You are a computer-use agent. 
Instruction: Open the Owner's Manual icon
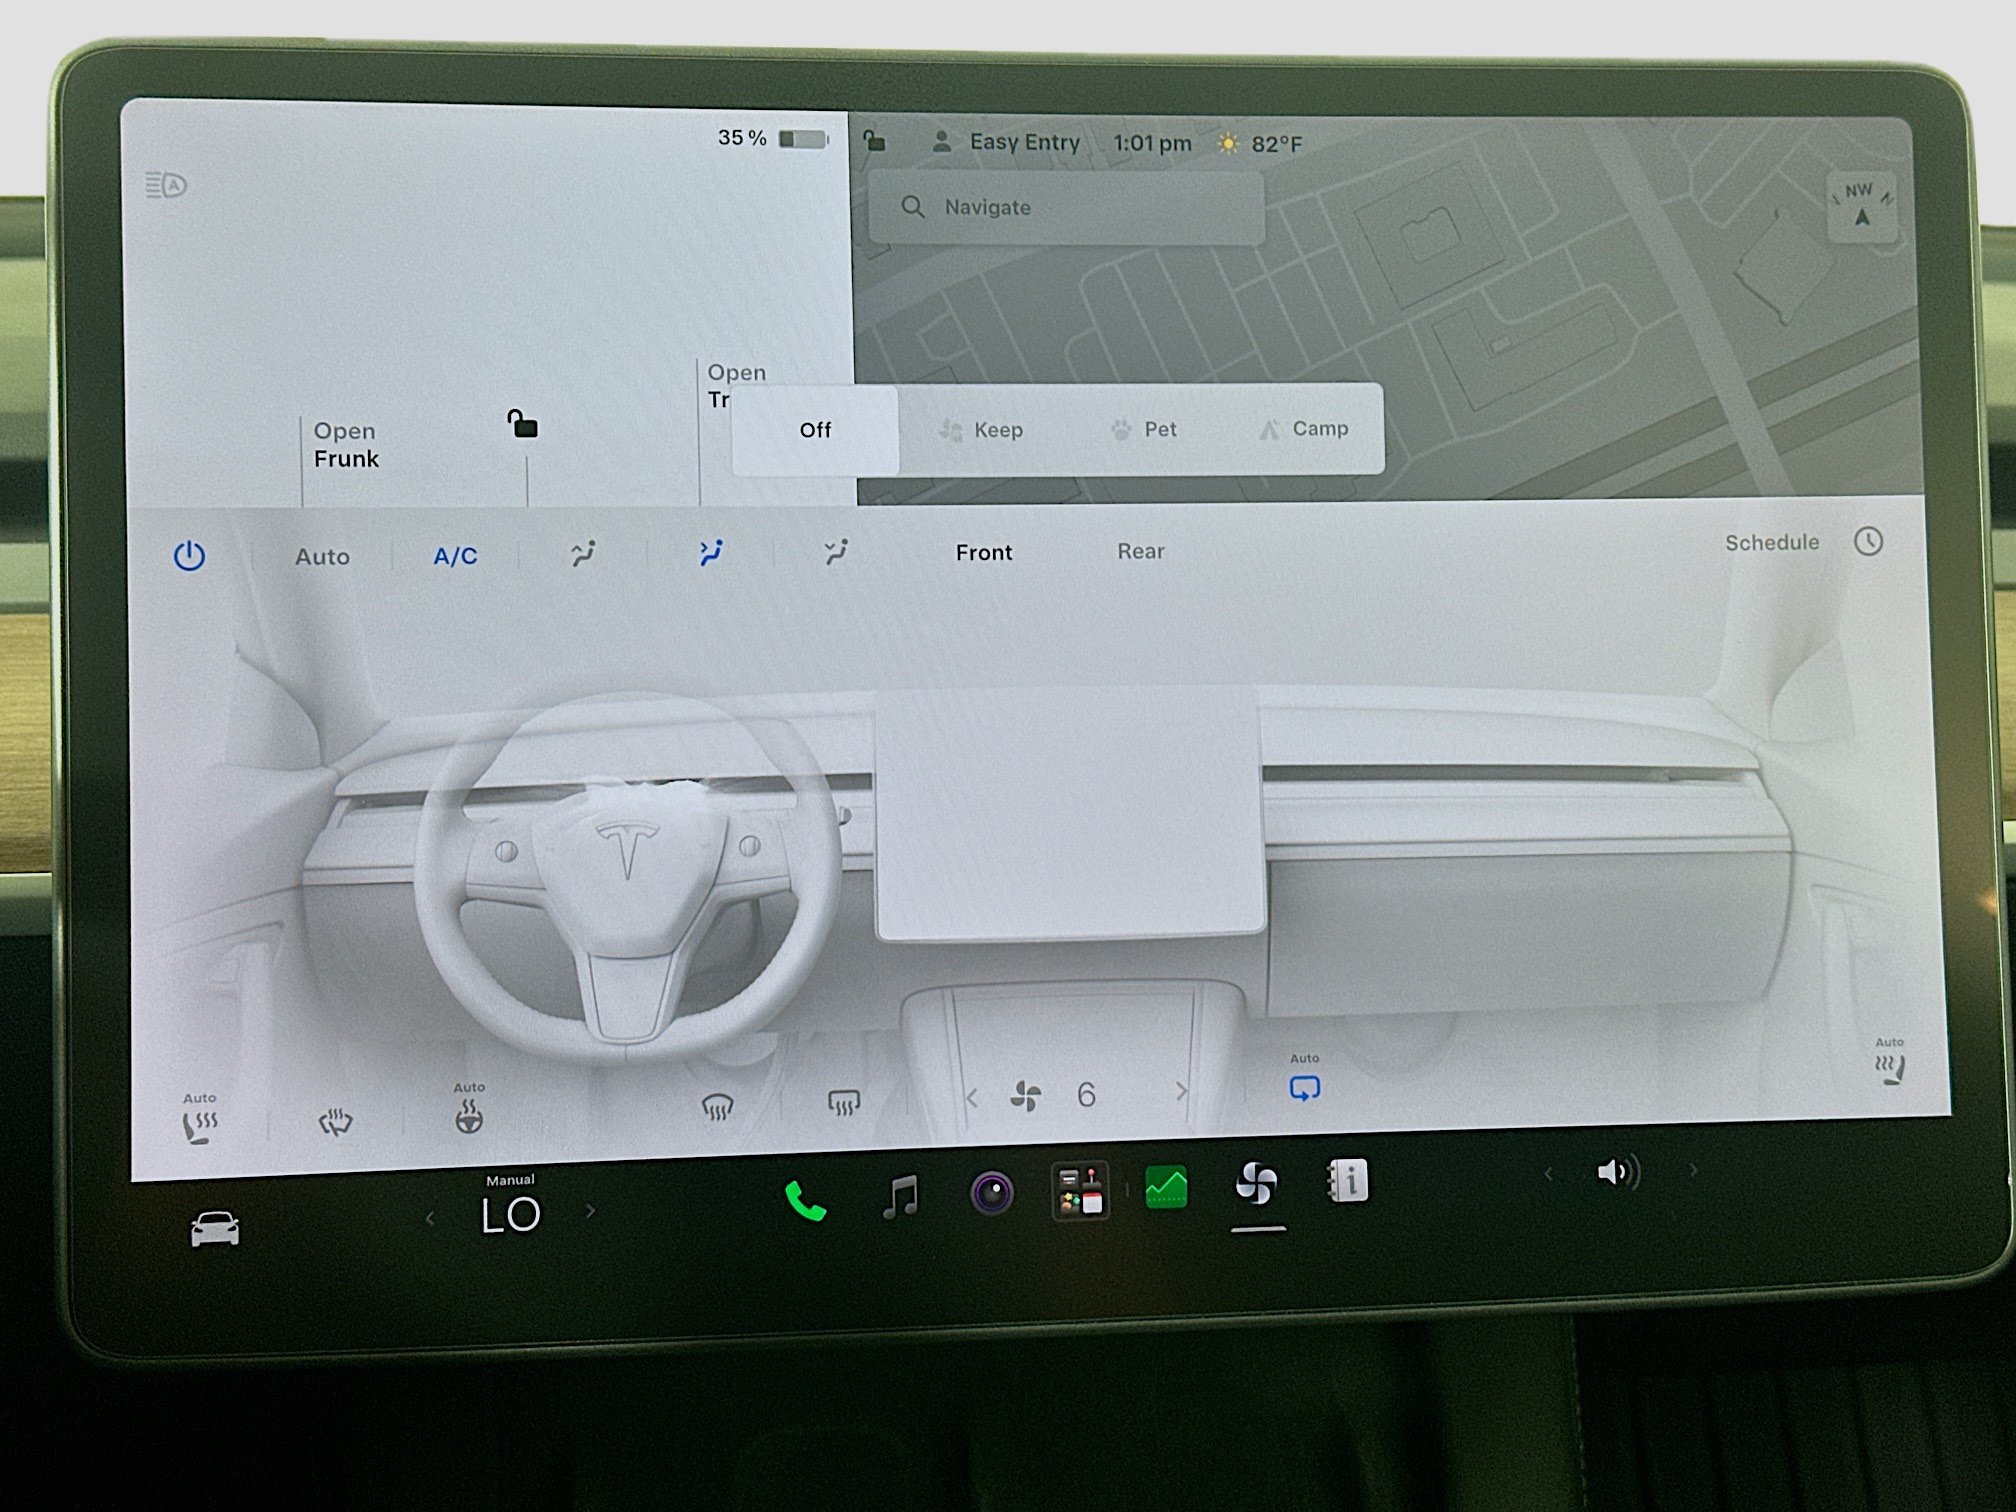point(1346,1181)
